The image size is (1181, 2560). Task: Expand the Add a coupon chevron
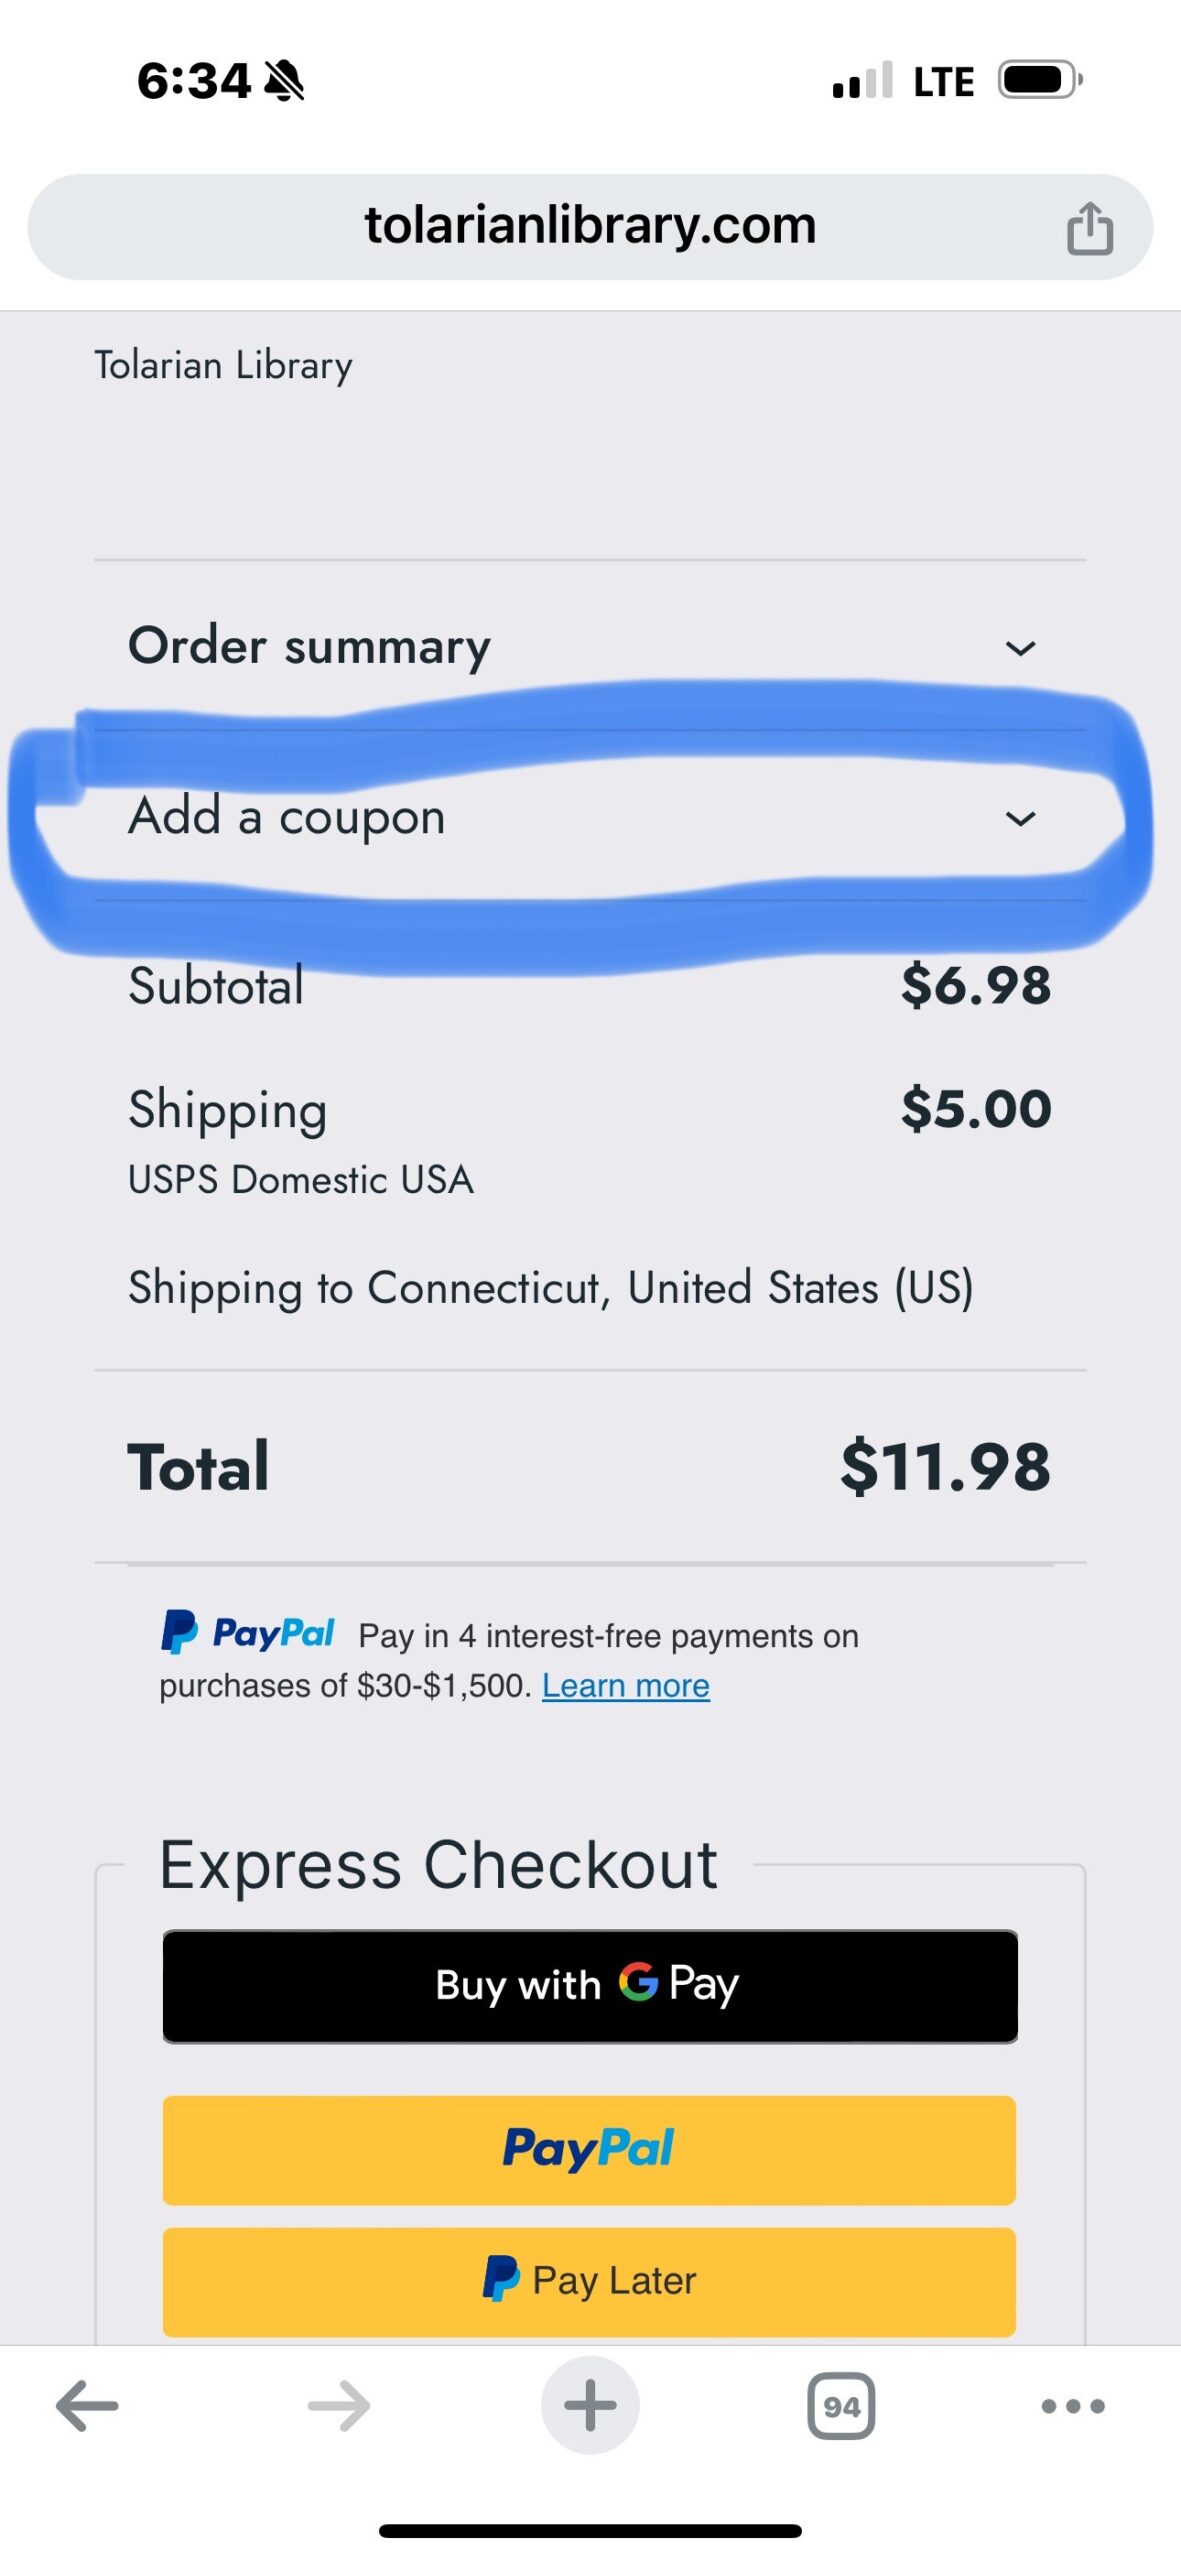(1020, 819)
